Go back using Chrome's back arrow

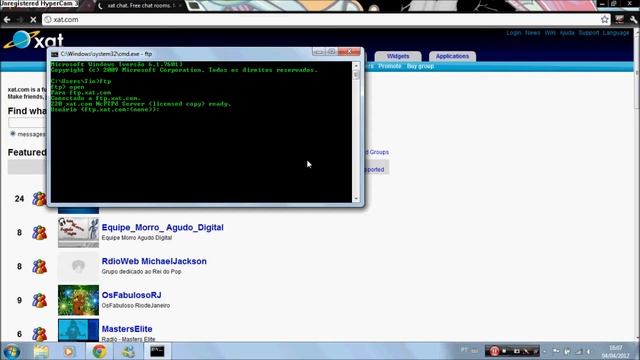pos(7,20)
